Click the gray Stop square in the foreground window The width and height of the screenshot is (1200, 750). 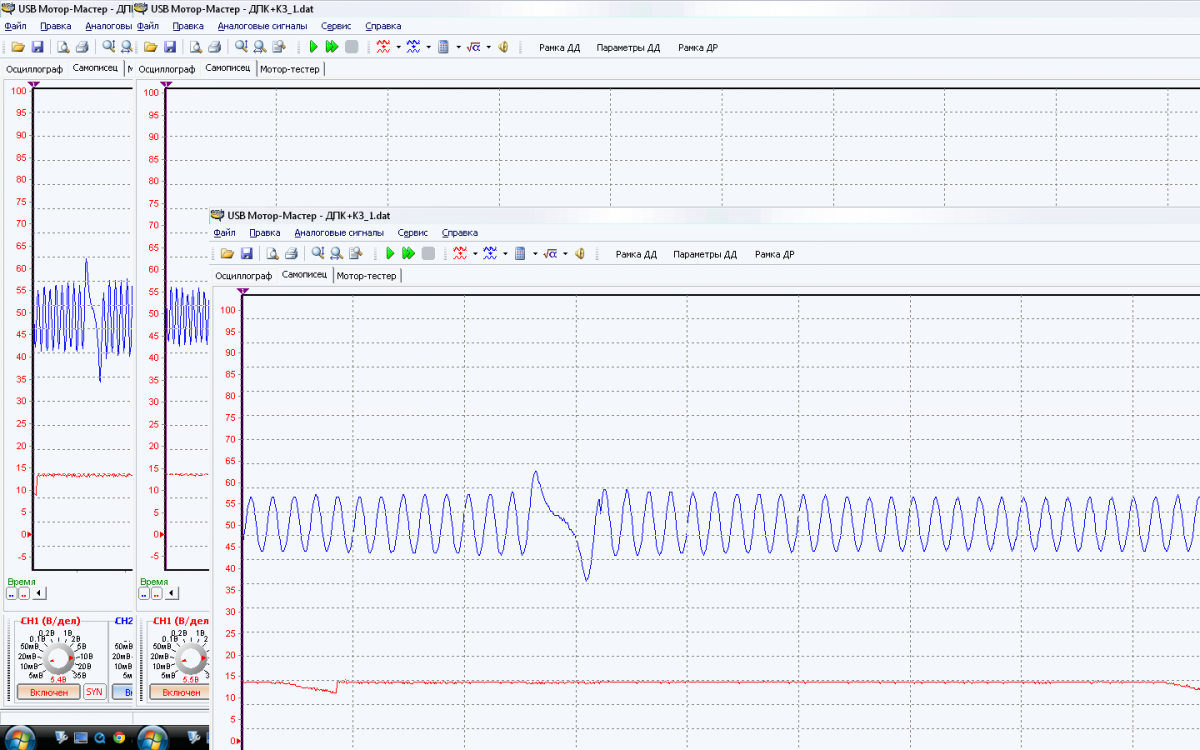coord(428,254)
